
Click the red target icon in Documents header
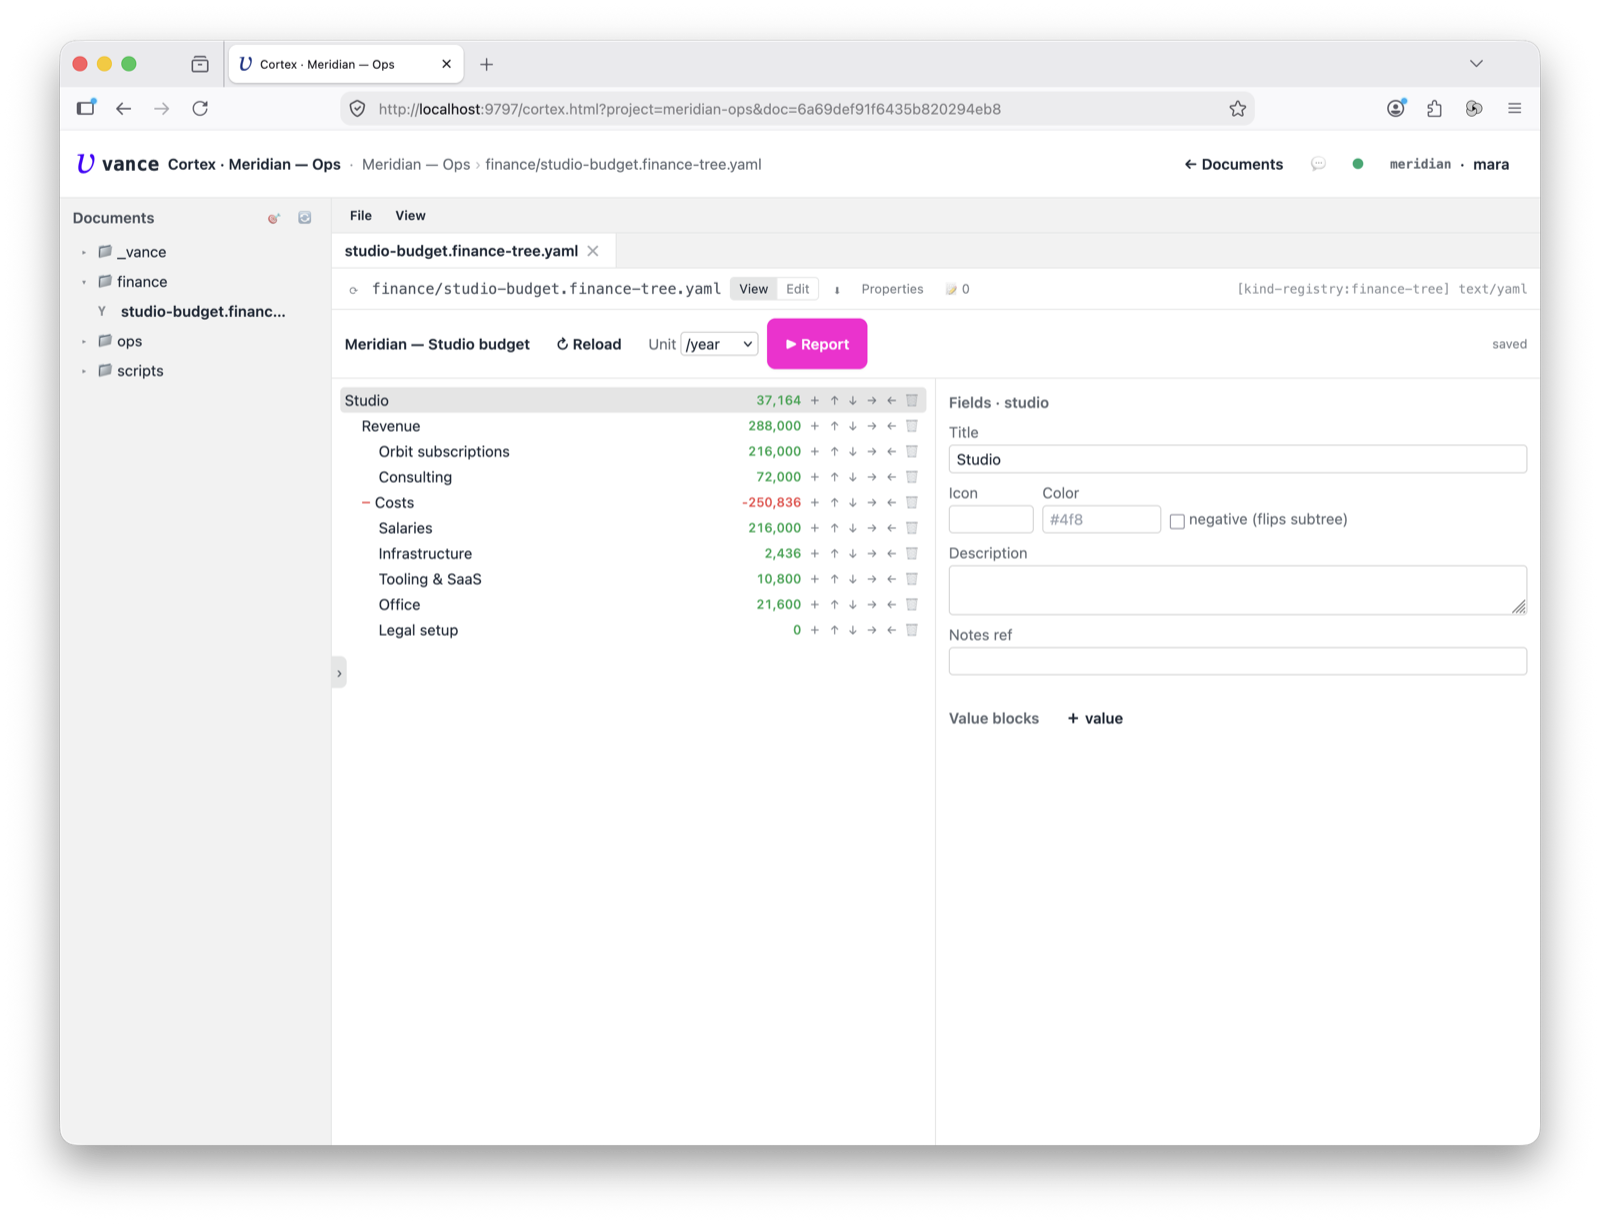(274, 218)
